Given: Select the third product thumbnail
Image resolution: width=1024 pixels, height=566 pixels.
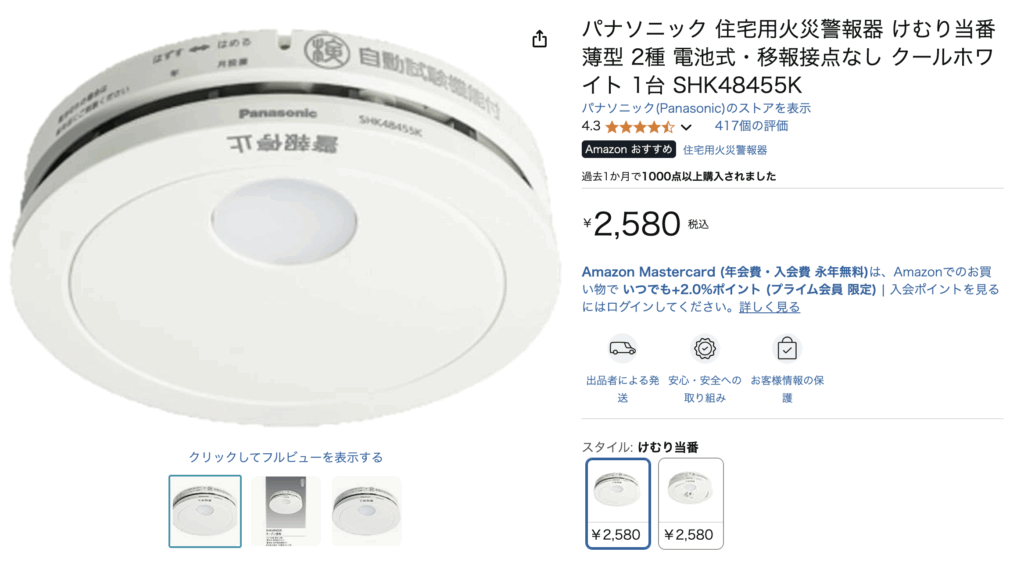Looking at the screenshot, I should [366, 511].
